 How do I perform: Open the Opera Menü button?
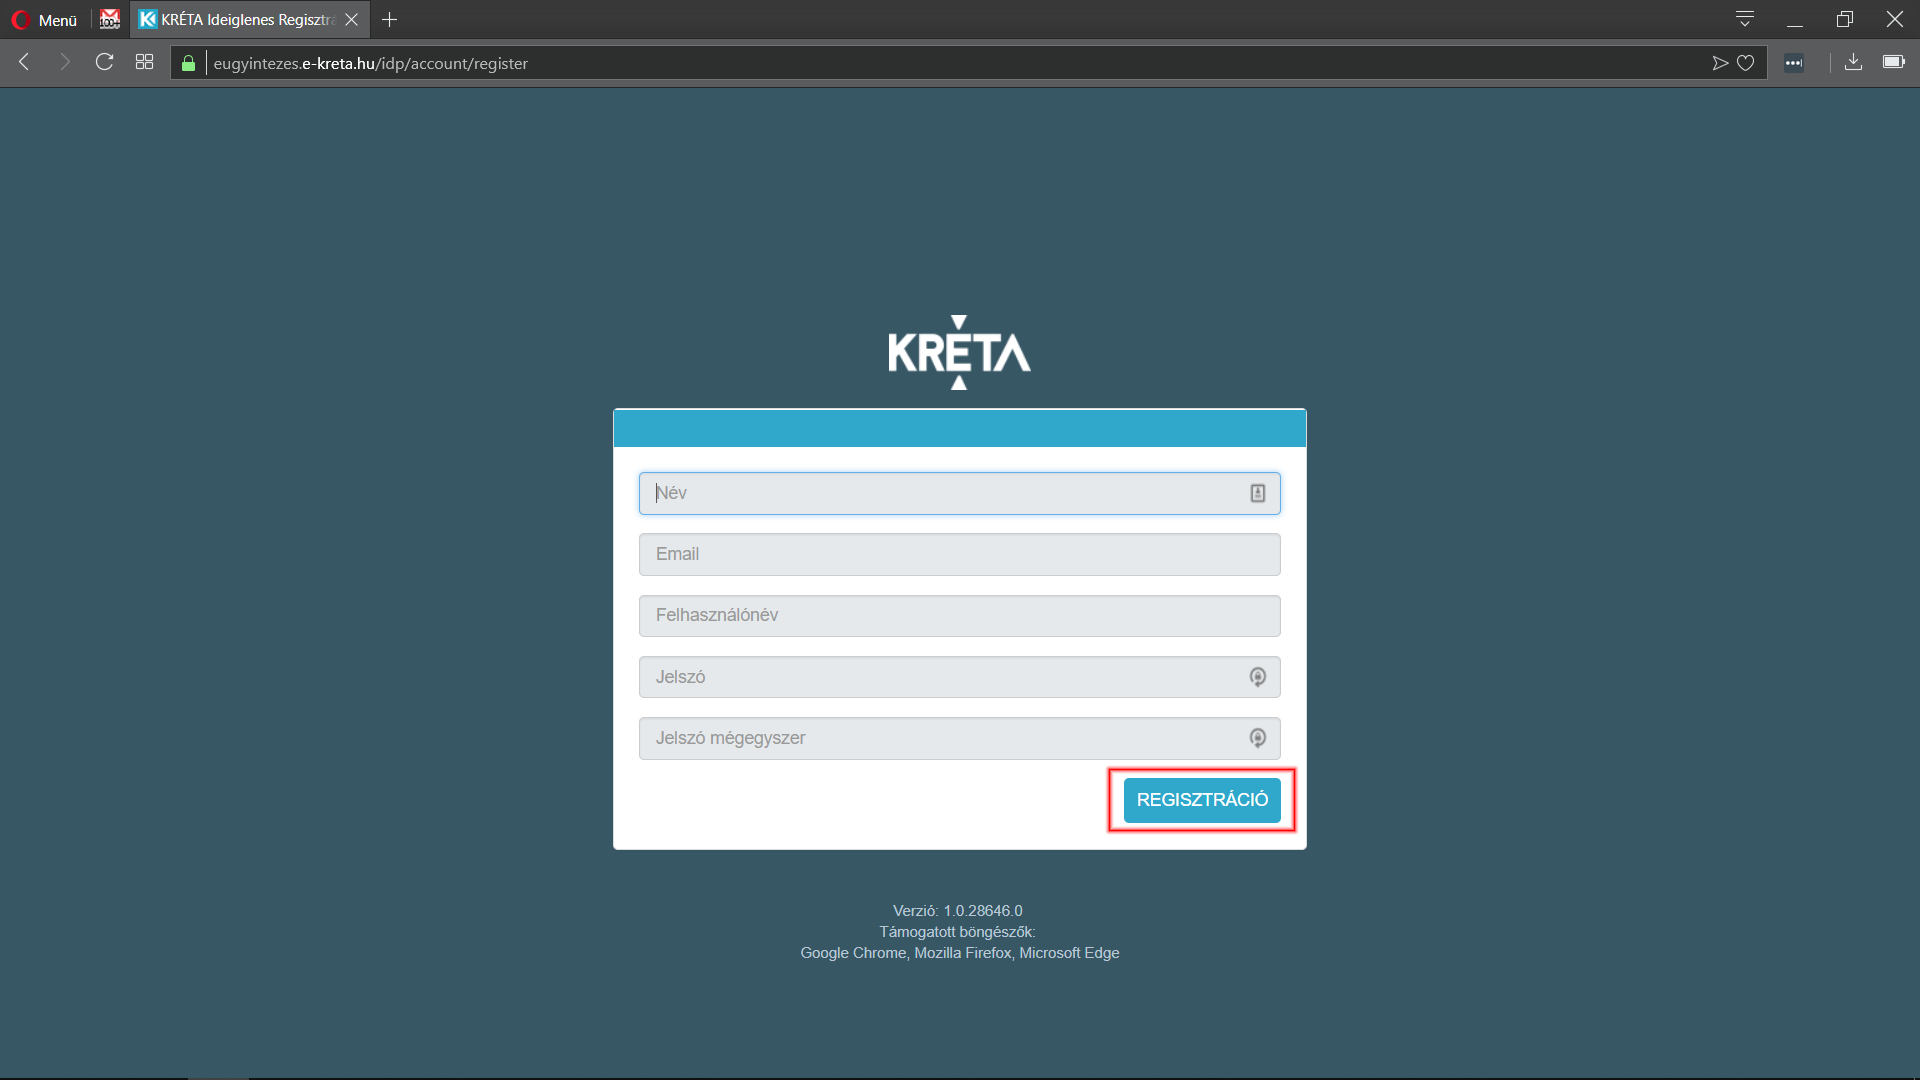(x=45, y=20)
